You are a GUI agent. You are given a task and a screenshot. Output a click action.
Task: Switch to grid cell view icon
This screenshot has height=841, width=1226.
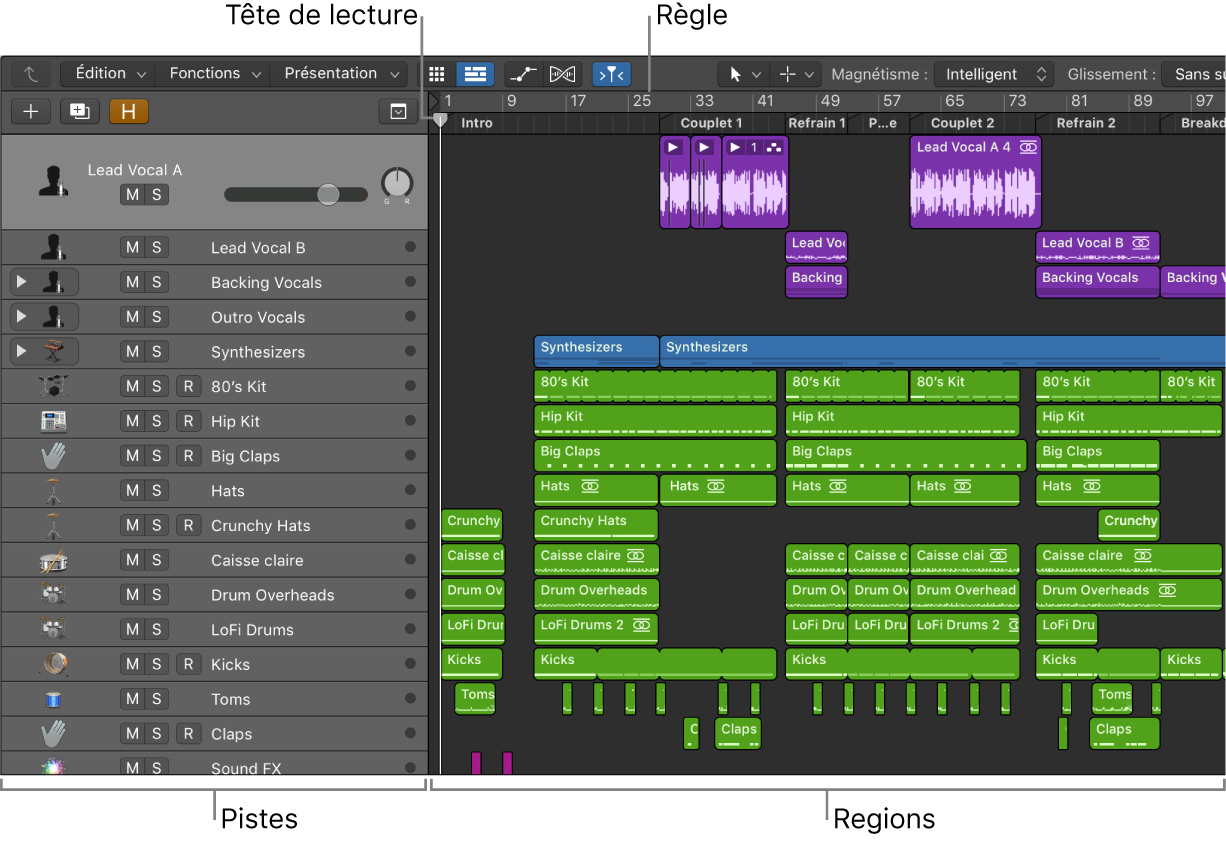(437, 73)
